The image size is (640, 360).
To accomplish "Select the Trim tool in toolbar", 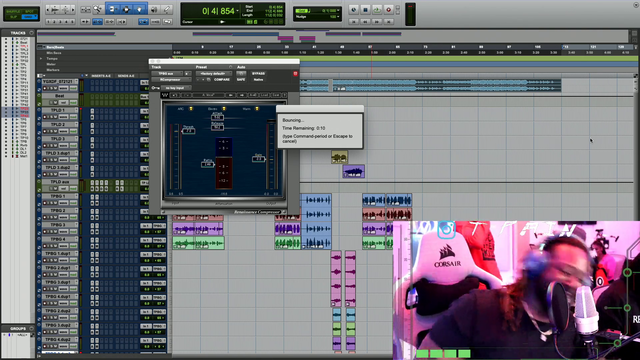I will click(x=112, y=9).
